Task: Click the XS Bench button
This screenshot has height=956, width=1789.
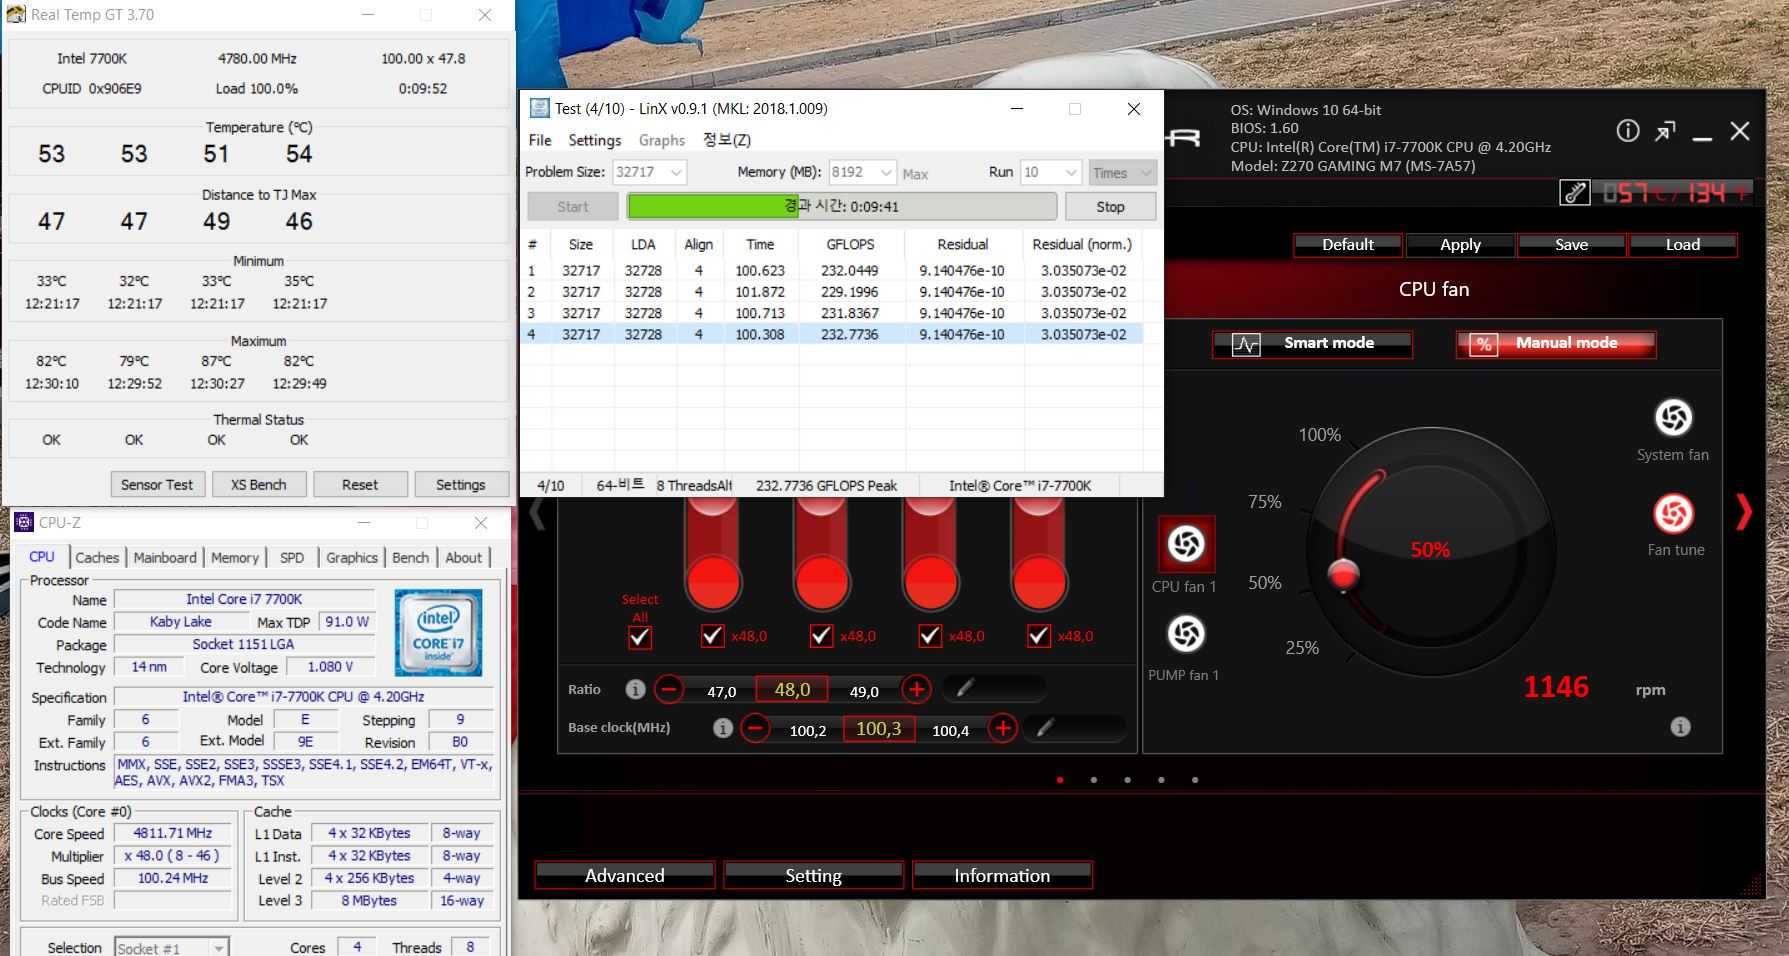Action: [258, 485]
